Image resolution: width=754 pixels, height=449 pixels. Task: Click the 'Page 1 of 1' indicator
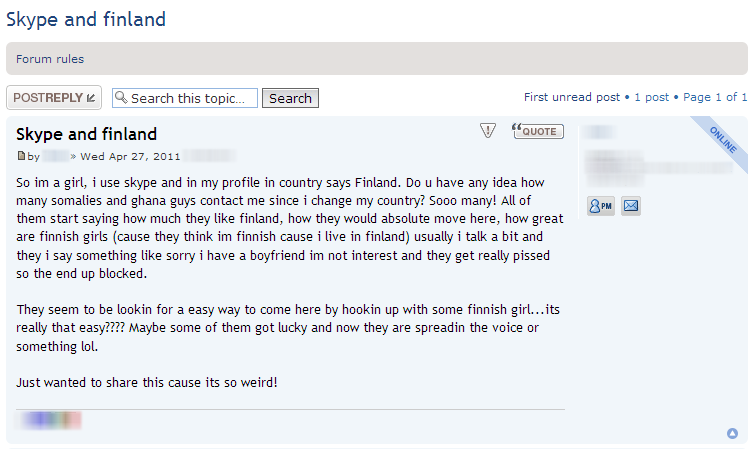[715, 97]
